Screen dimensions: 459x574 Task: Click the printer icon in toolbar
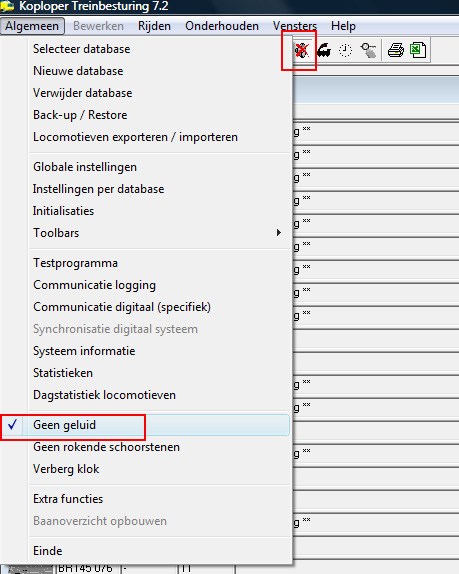[396, 50]
